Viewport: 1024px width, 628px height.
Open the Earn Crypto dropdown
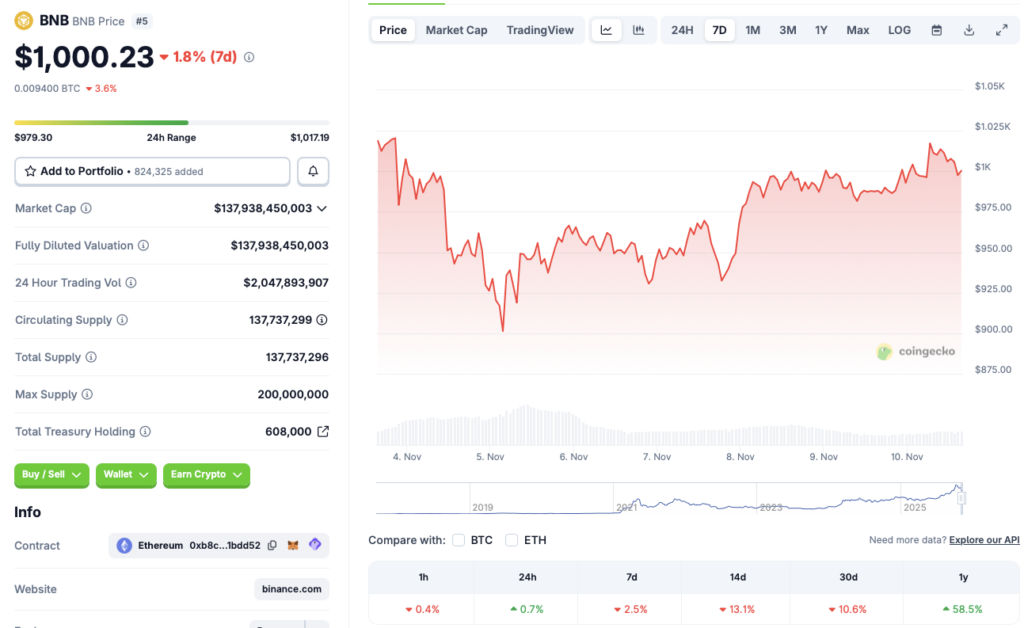pyautogui.click(x=206, y=475)
